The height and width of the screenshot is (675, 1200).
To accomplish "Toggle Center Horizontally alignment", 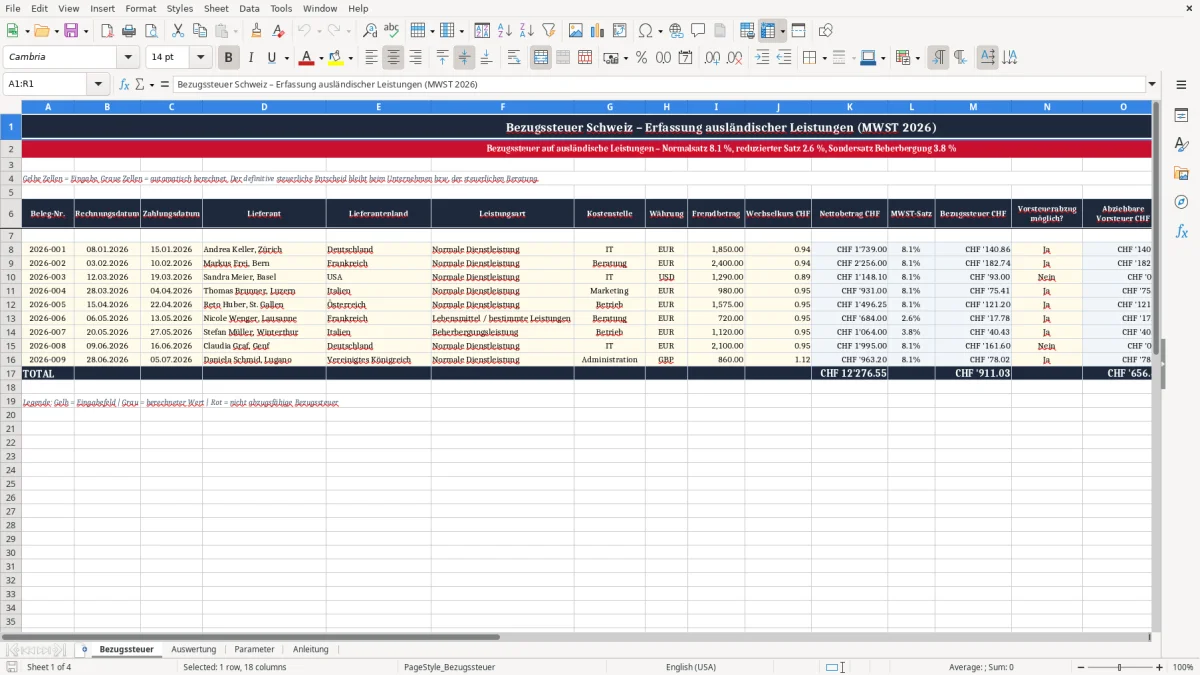I will [394, 58].
